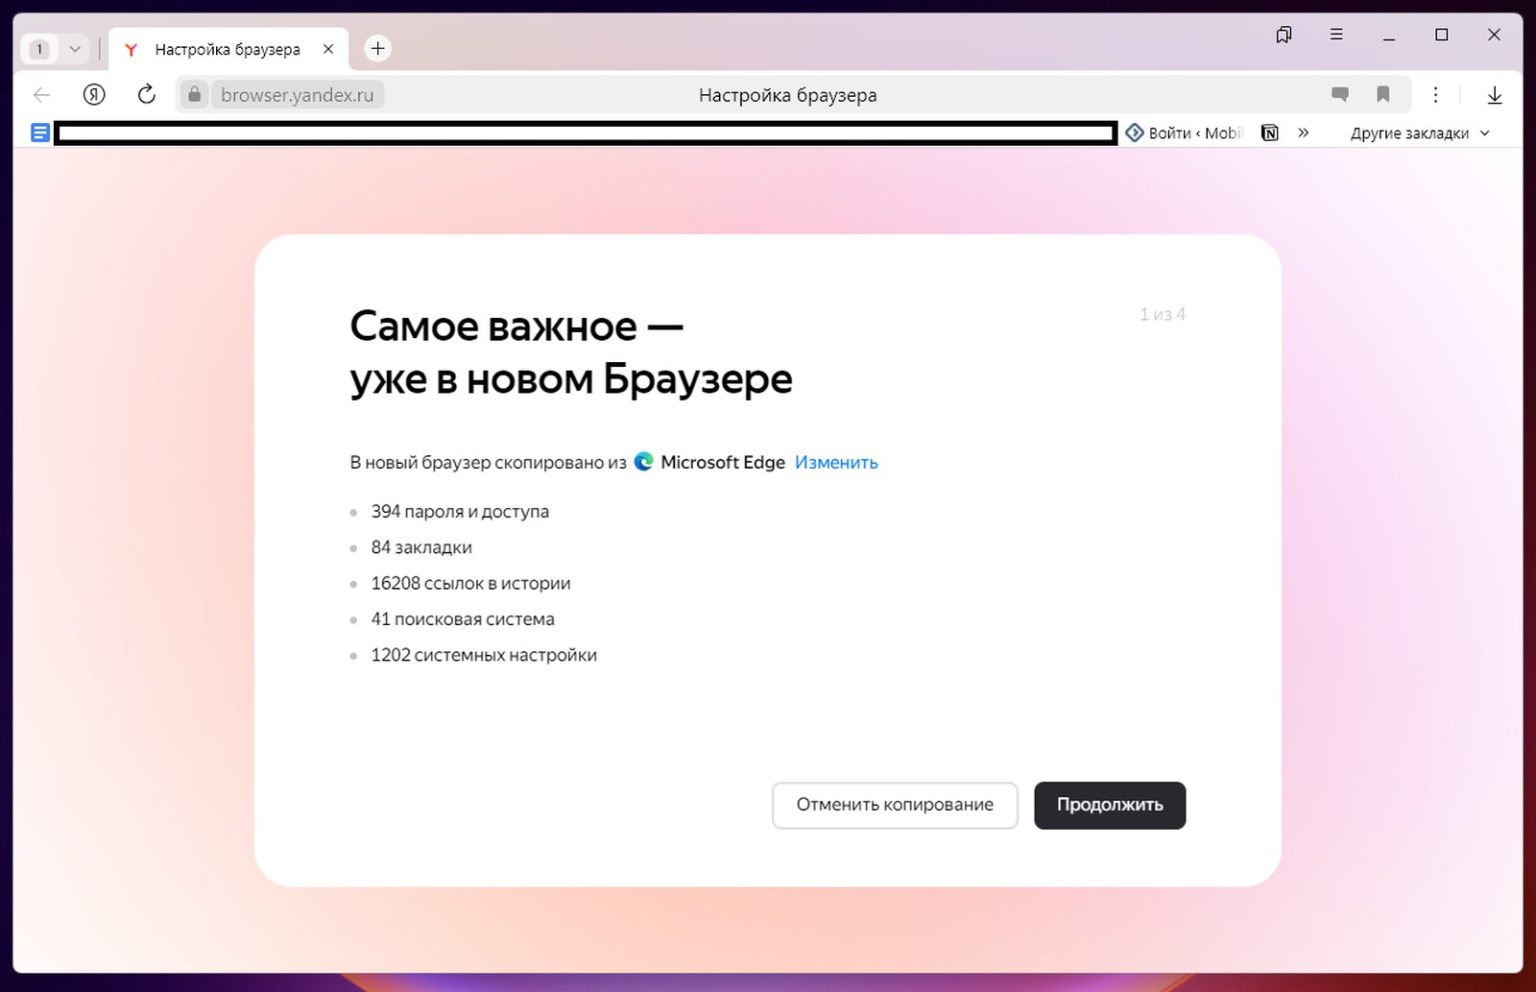Open the Yandex Browser hamburger menu

(x=1336, y=35)
